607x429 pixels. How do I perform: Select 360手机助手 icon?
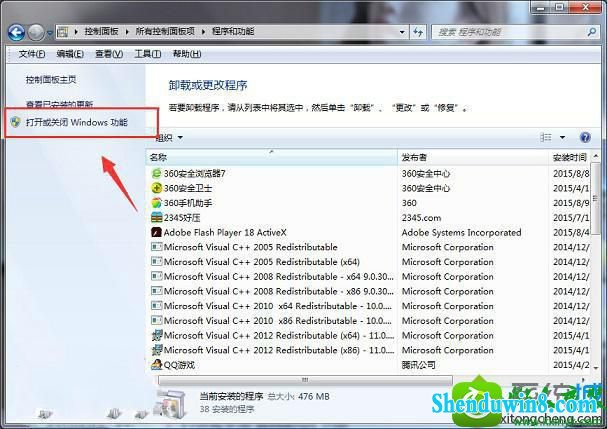pos(156,203)
